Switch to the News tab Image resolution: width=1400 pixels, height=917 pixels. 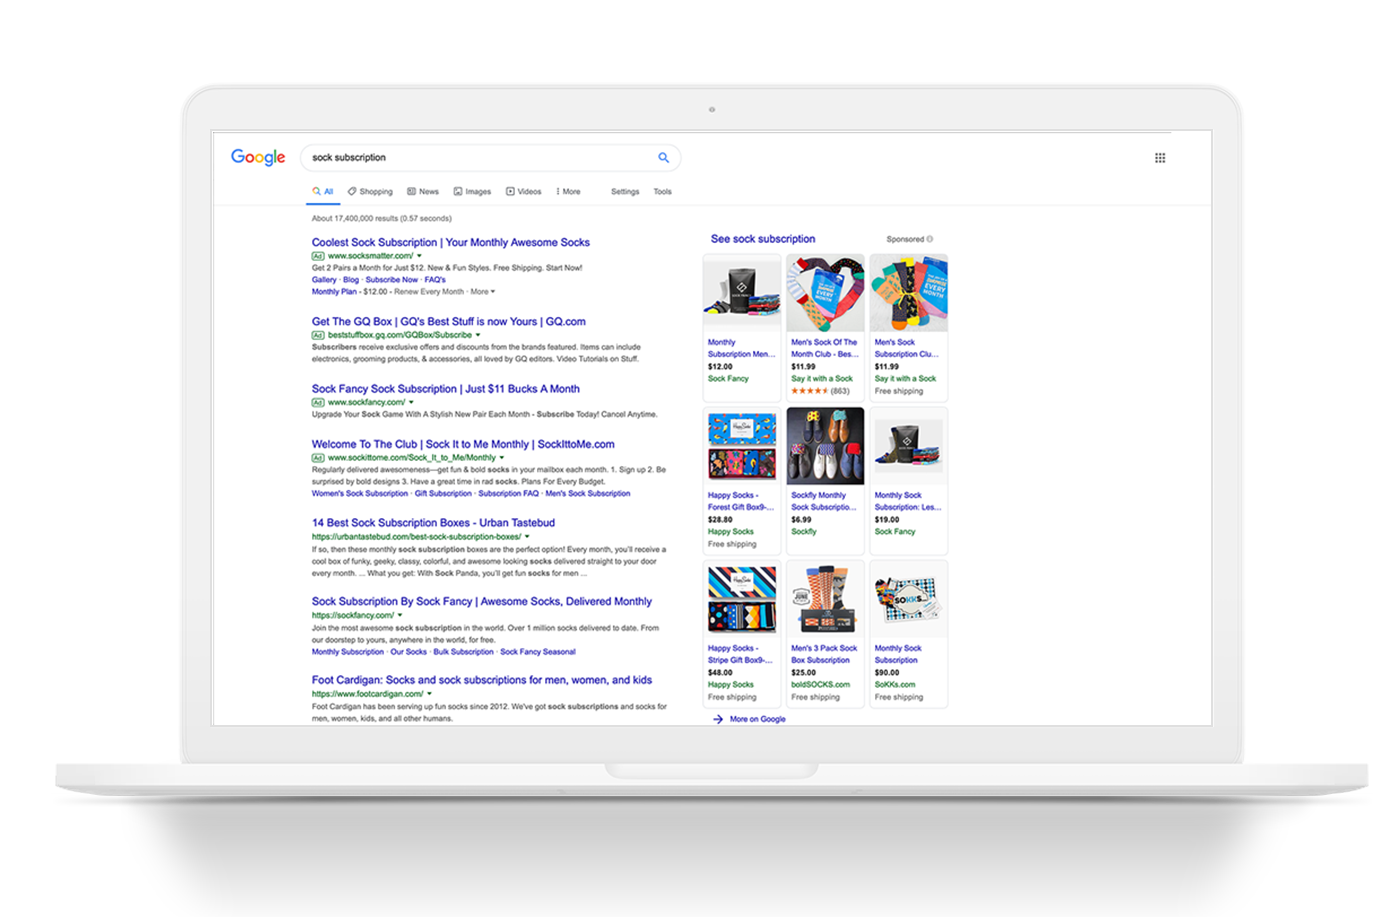click(423, 191)
